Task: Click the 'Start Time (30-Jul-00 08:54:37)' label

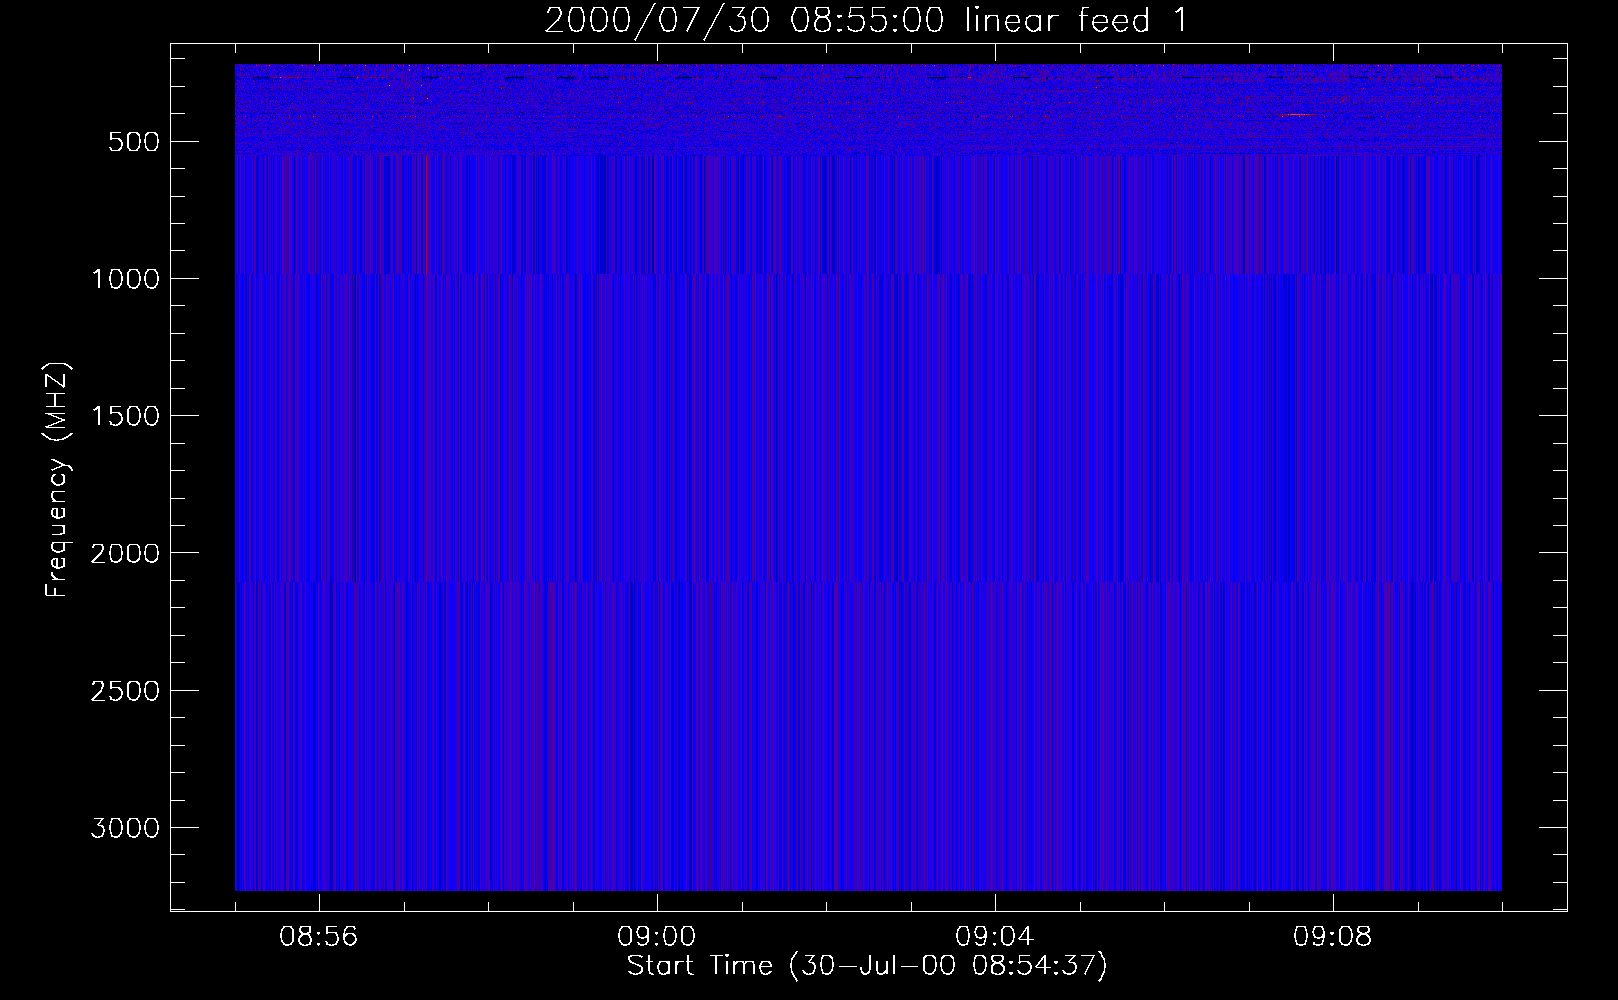Action: pyautogui.click(x=867, y=966)
